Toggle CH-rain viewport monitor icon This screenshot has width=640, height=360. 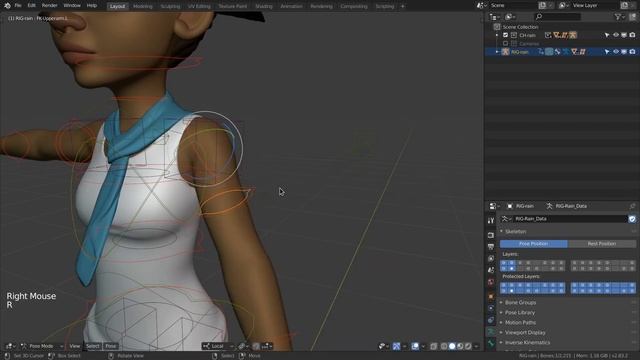pos(624,35)
